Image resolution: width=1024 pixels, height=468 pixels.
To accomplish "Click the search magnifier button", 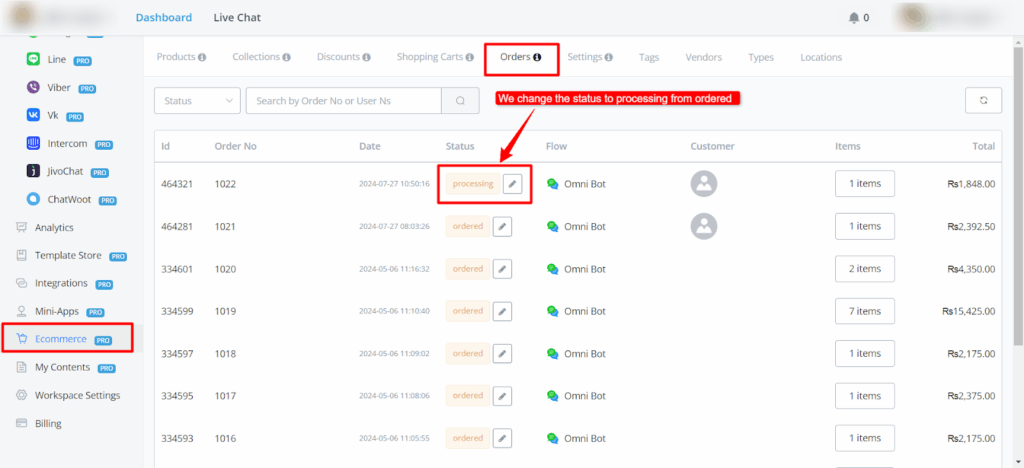I will click(460, 101).
